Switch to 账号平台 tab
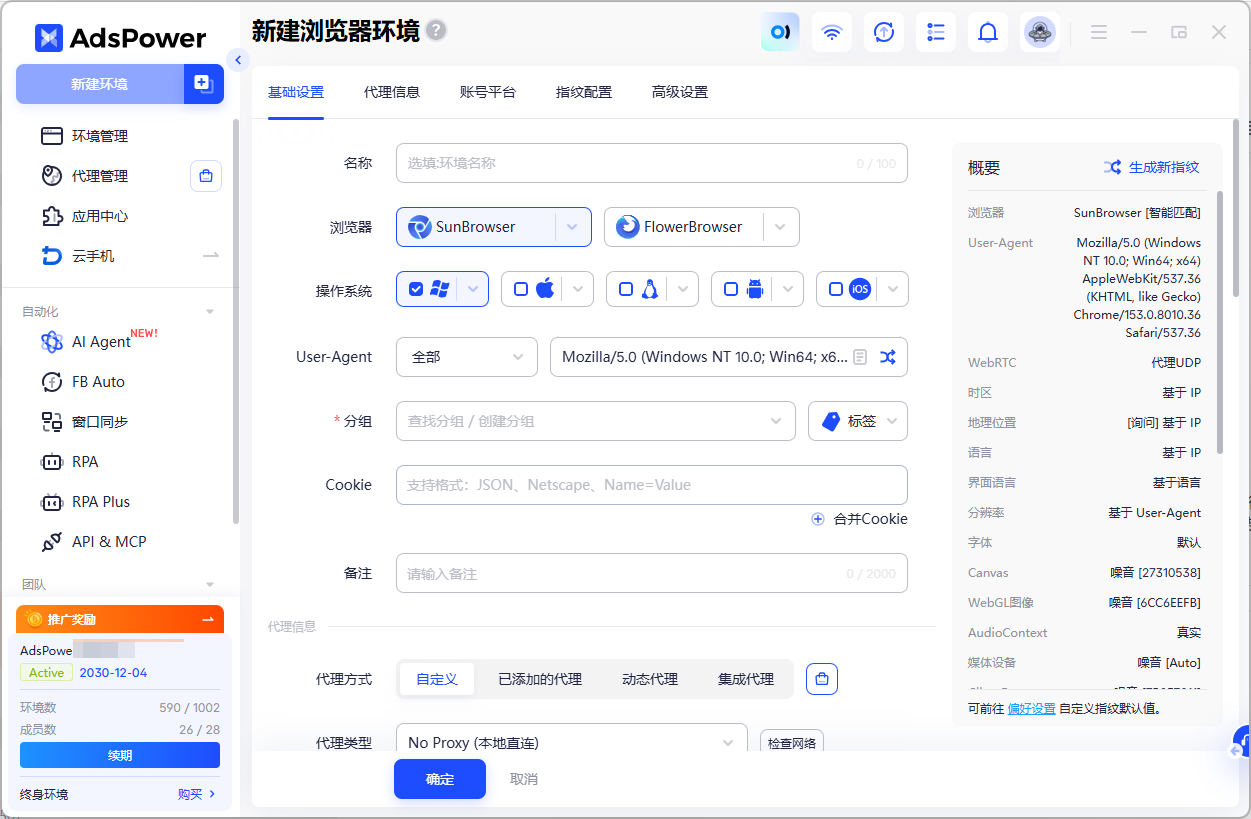This screenshot has height=819, width=1251. coord(488,92)
